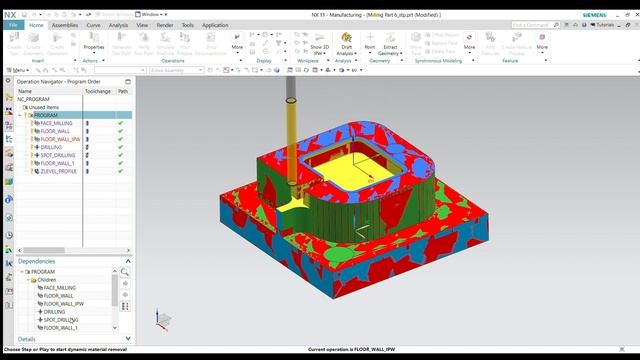Open the Menu dropdown
The height and width of the screenshot is (360, 640).
click(x=18, y=70)
